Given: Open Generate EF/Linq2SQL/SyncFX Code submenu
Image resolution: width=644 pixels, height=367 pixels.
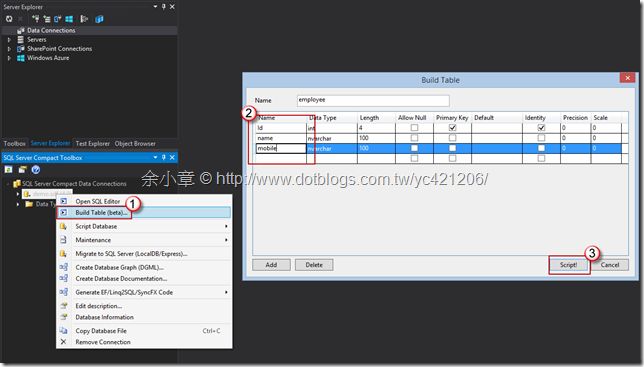Looking at the screenshot, I should (144, 292).
